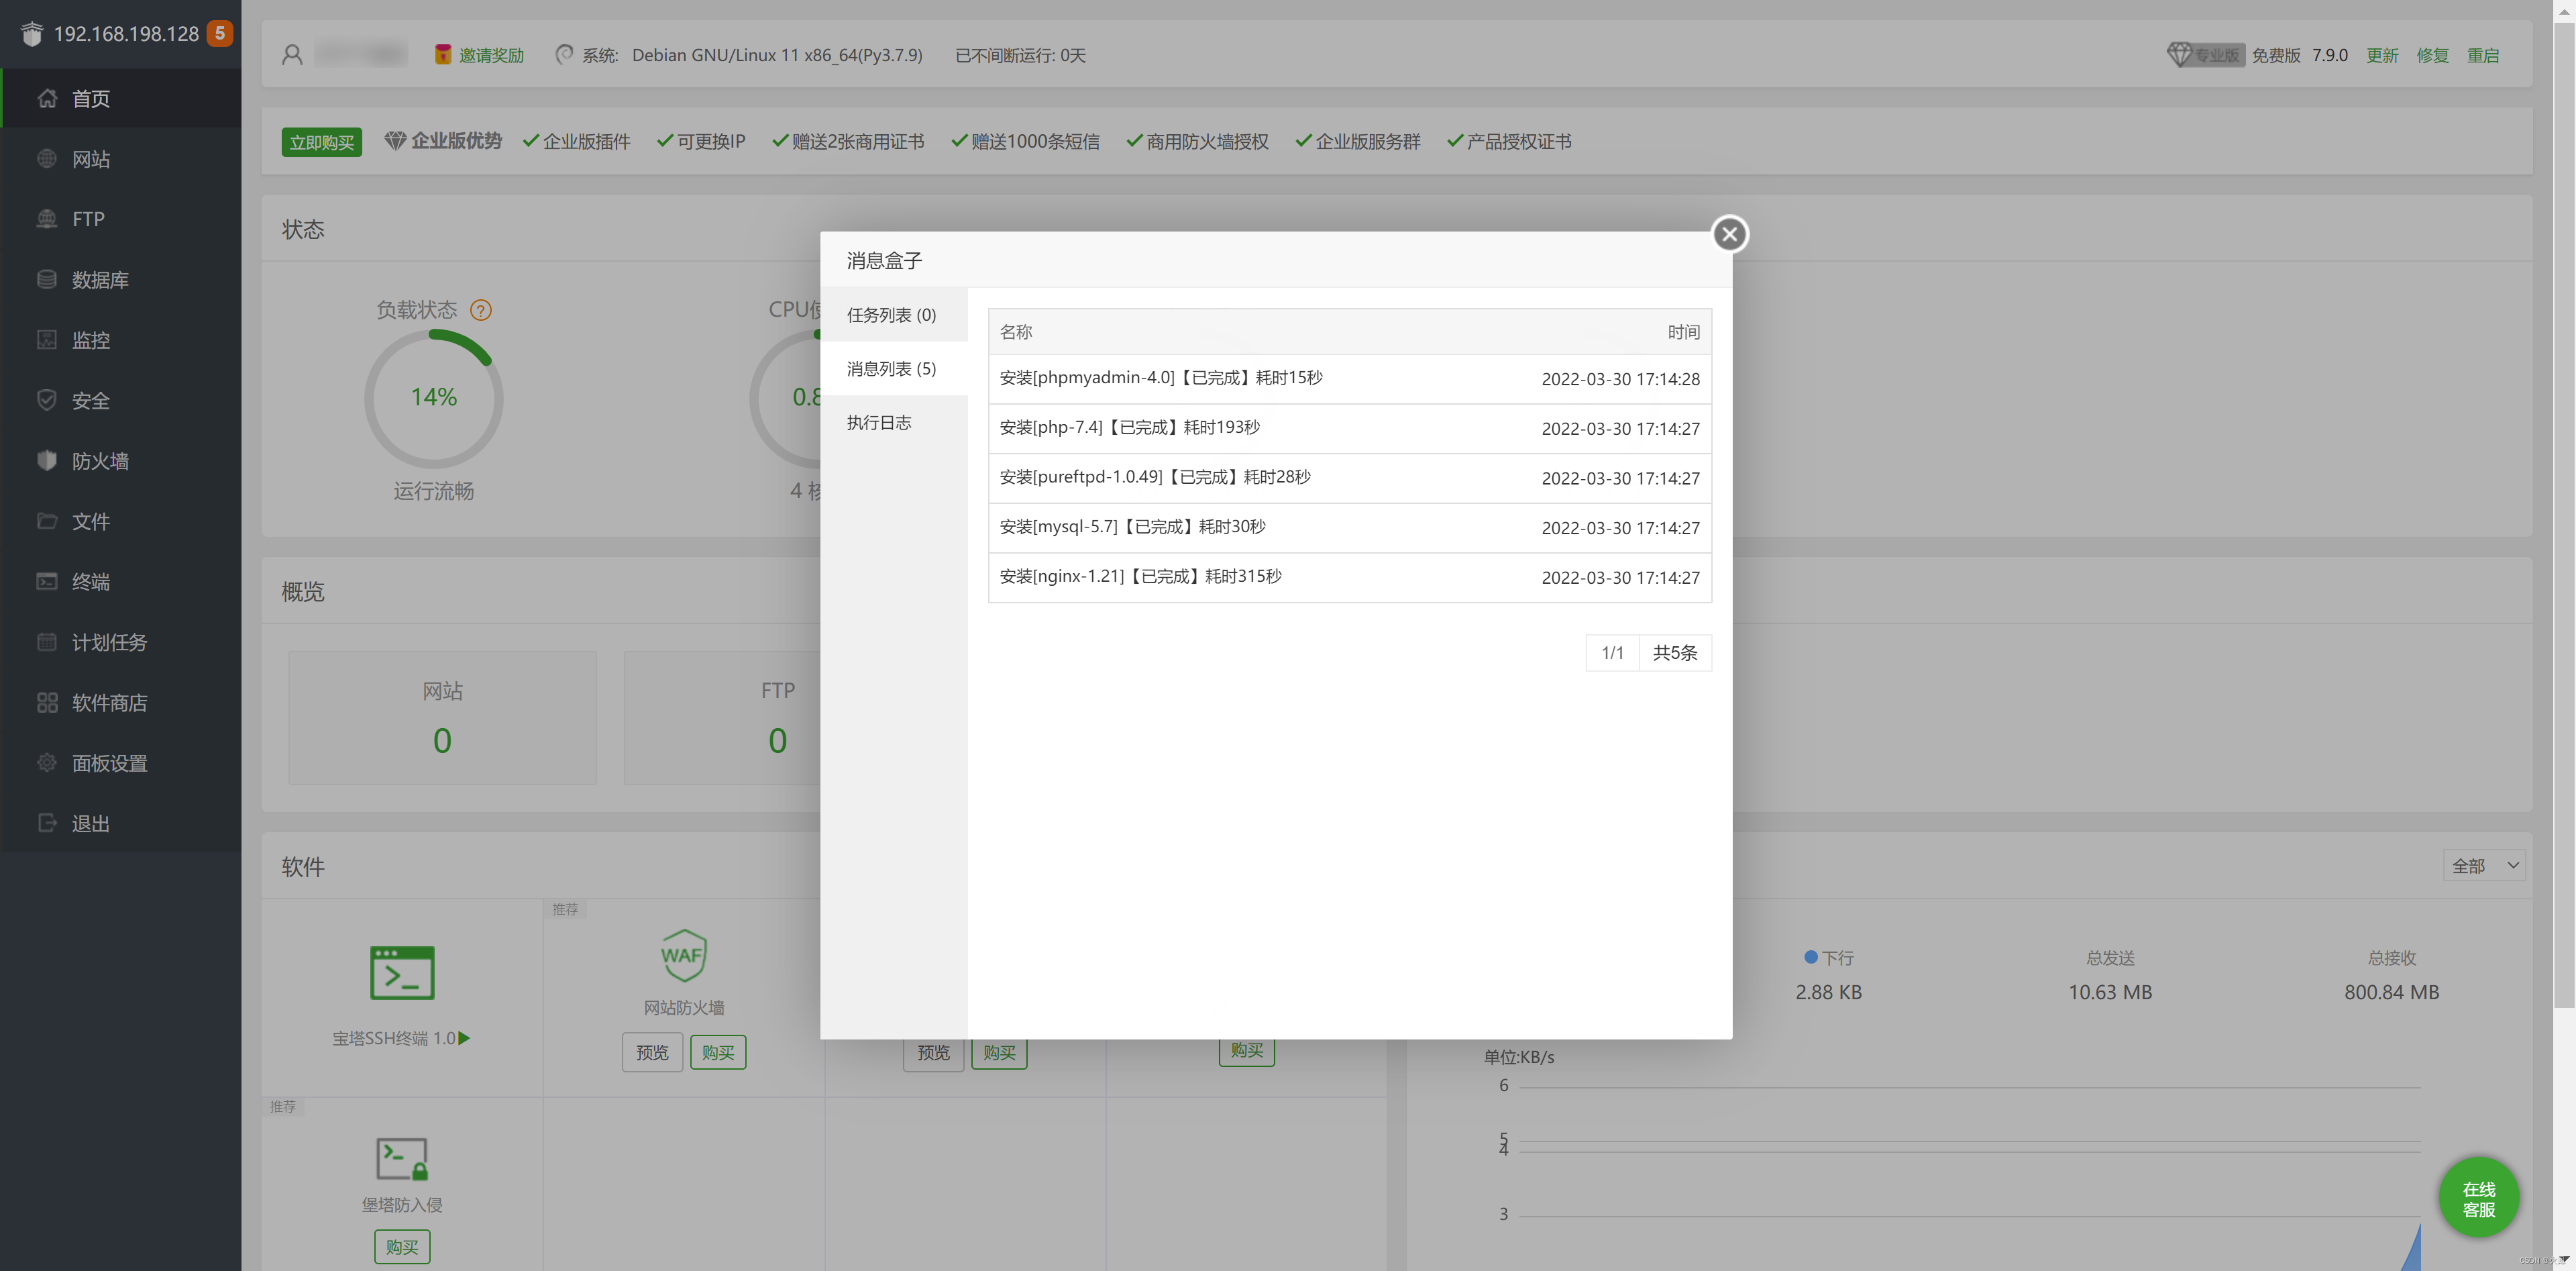Click the database icon beside 数据库

pos(47,279)
